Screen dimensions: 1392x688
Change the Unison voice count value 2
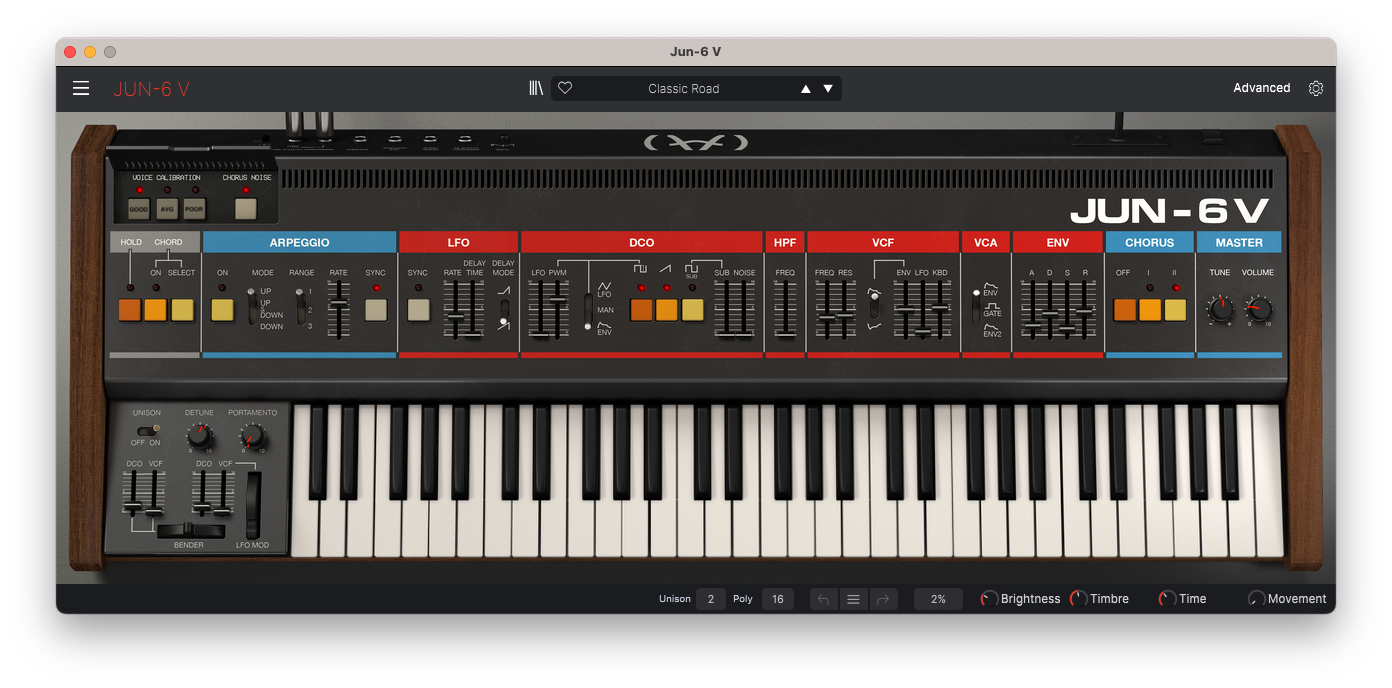click(711, 599)
